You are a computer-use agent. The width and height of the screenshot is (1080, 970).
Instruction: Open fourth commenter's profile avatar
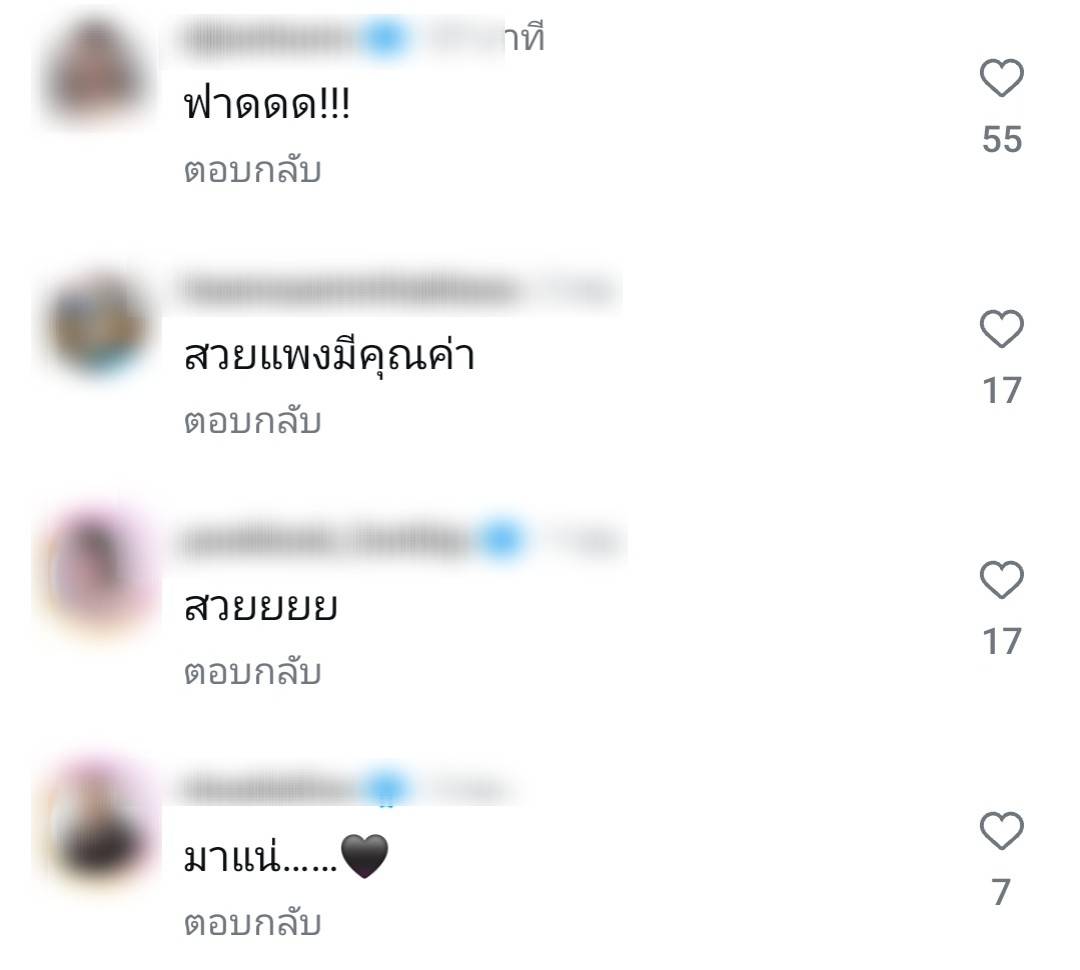pos(98,821)
